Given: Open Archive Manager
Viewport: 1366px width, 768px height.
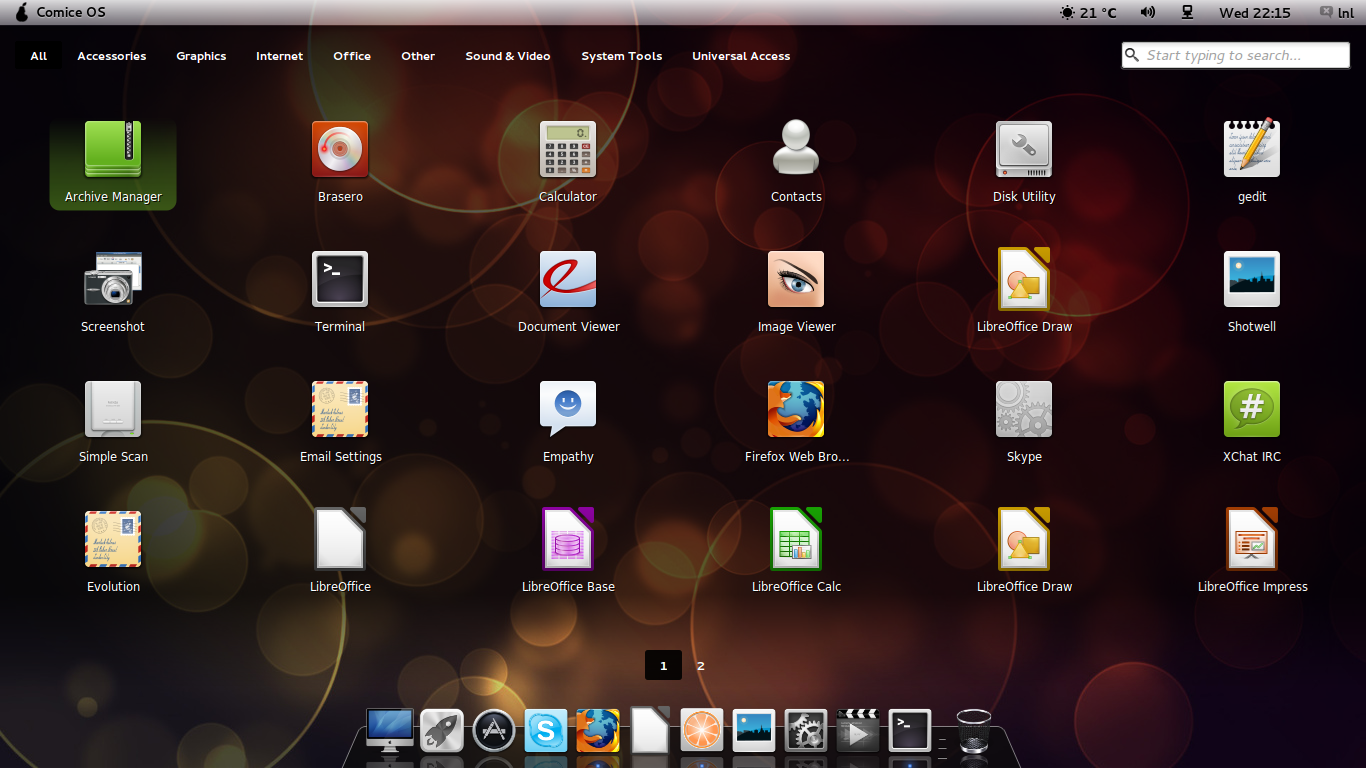Looking at the screenshot, I should point(112,150).
